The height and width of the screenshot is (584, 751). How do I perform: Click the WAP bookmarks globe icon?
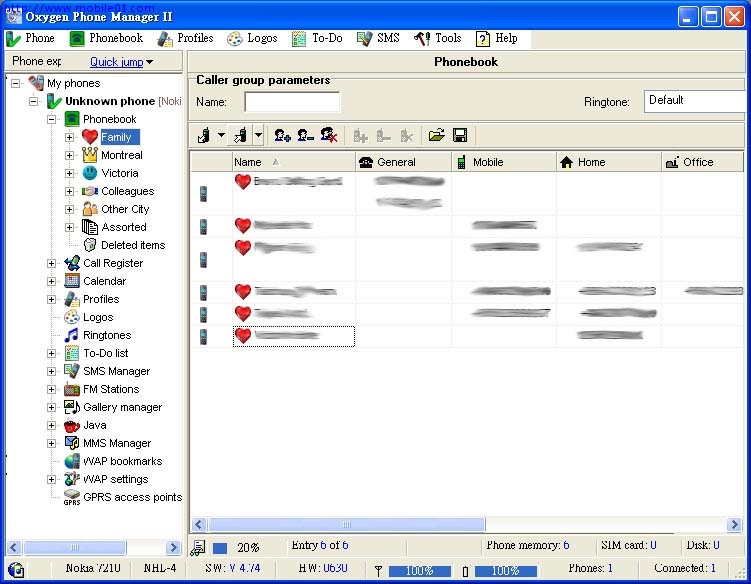tap(71, 461)
